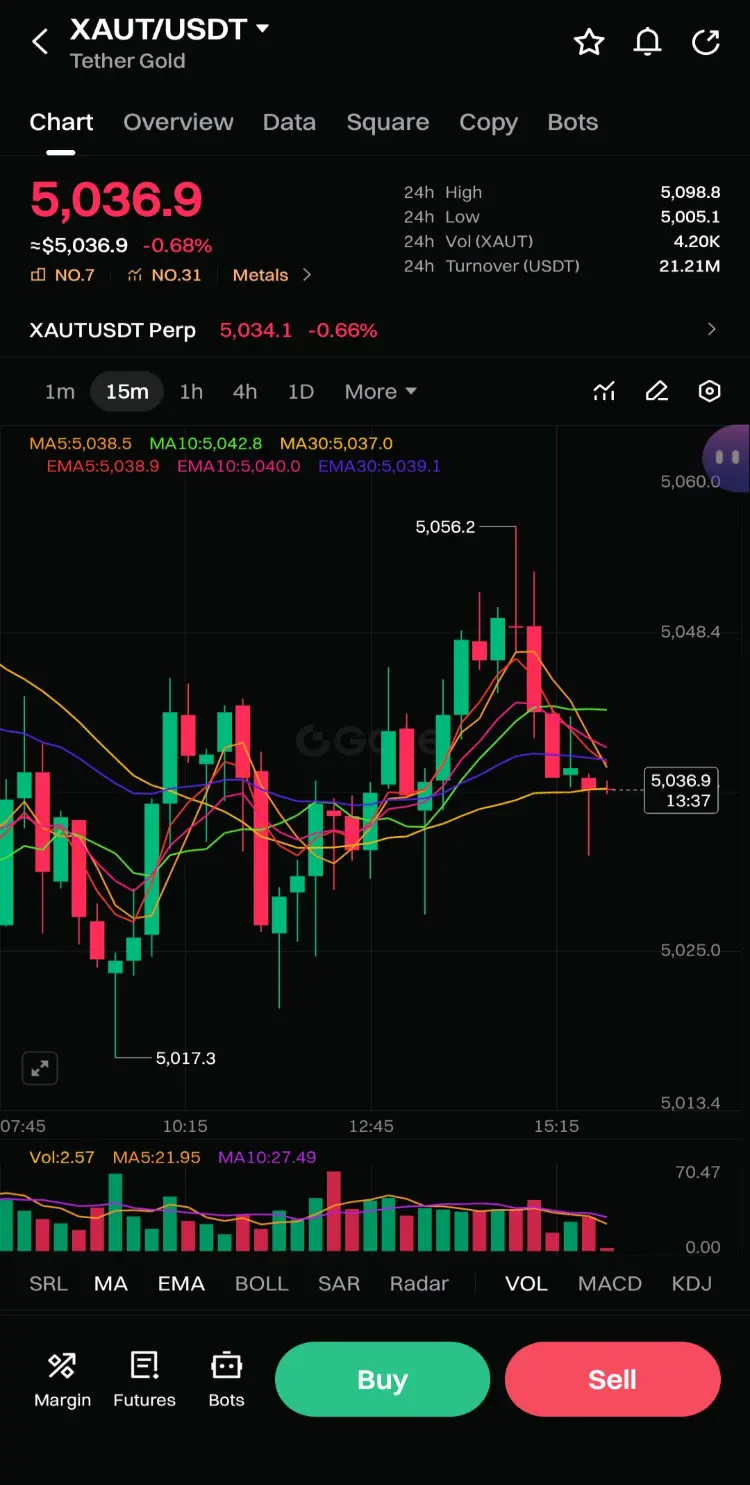Switch to the Square tab
The image size is (750, 1485).
point(388,122)
